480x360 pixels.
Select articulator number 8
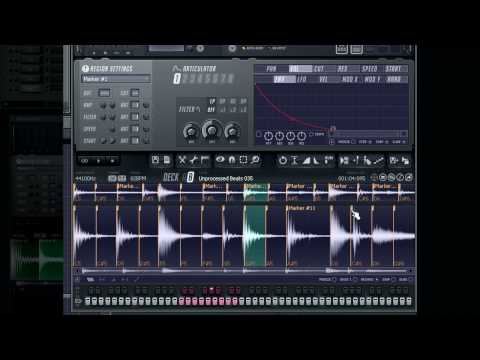click(x=230, y=79)
